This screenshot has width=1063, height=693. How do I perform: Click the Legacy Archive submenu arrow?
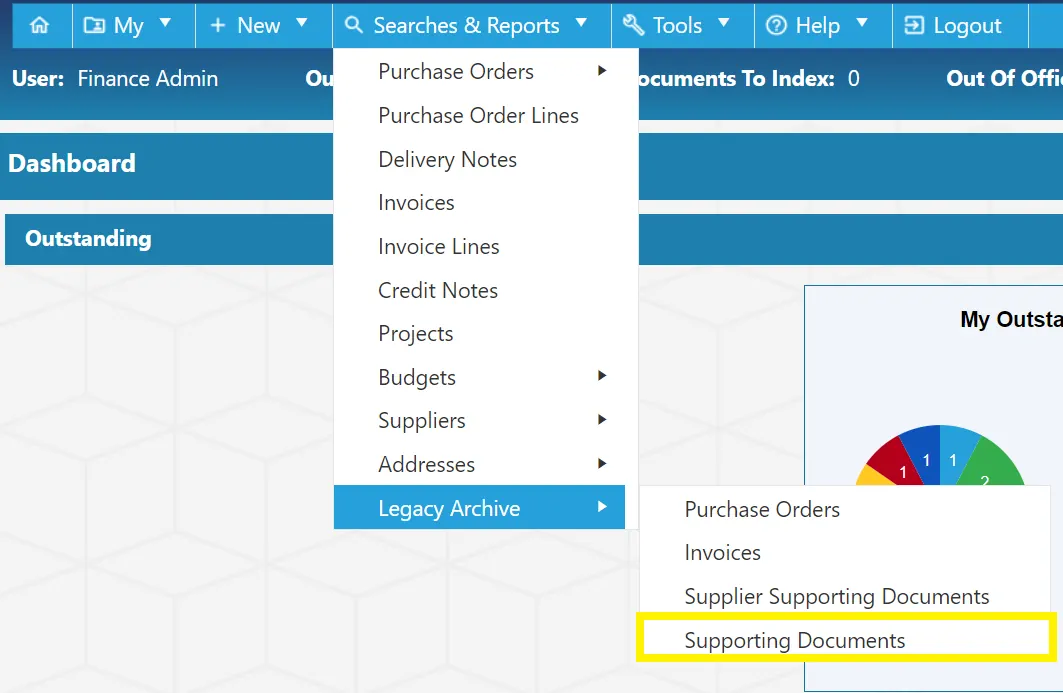click(x=601, y=507)
